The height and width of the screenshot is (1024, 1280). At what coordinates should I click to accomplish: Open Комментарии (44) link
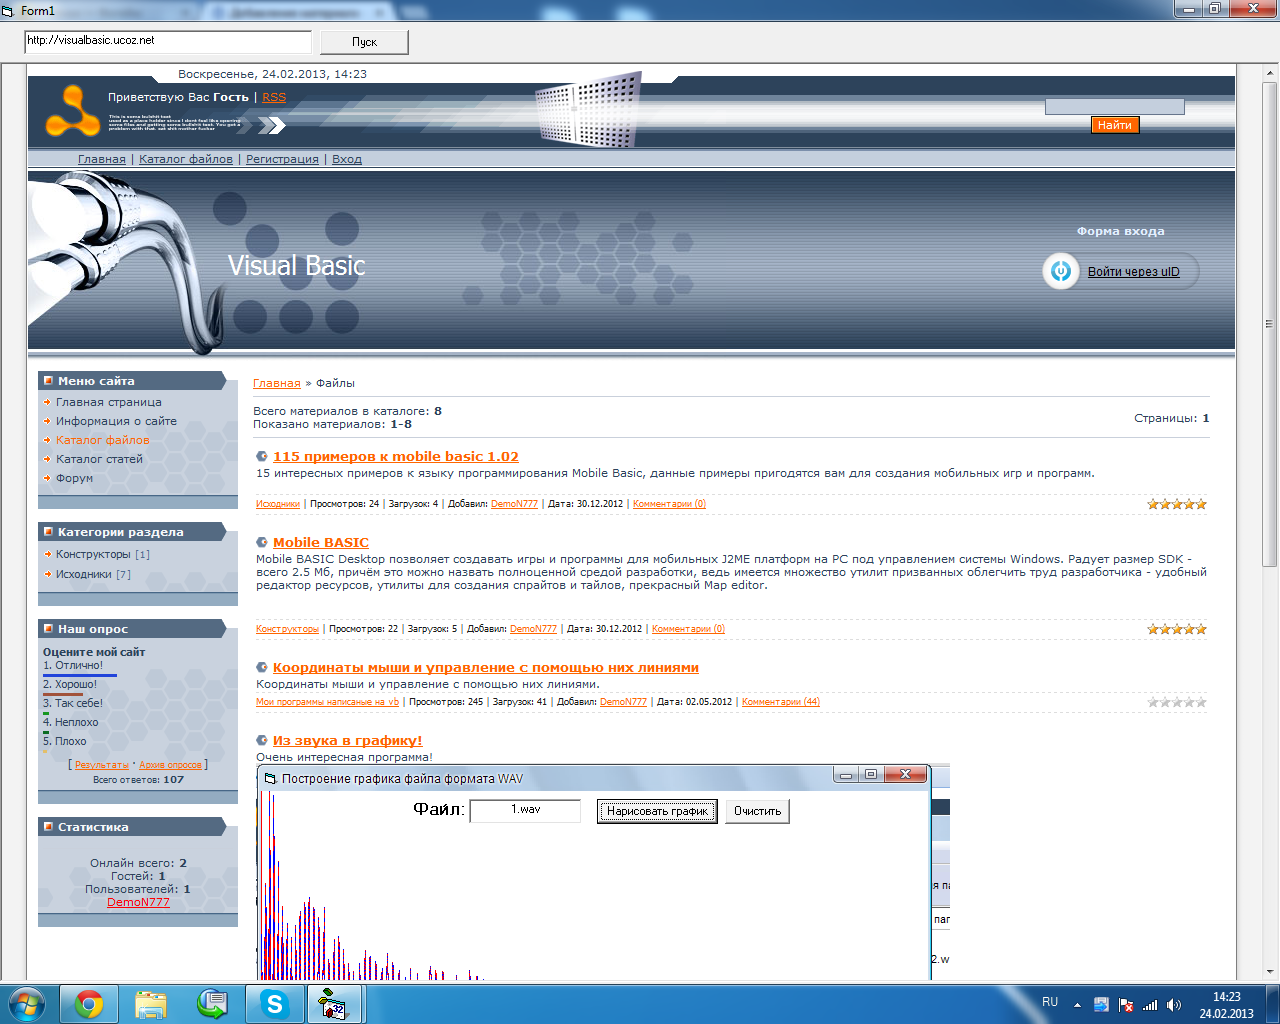(x=781, y=702)
